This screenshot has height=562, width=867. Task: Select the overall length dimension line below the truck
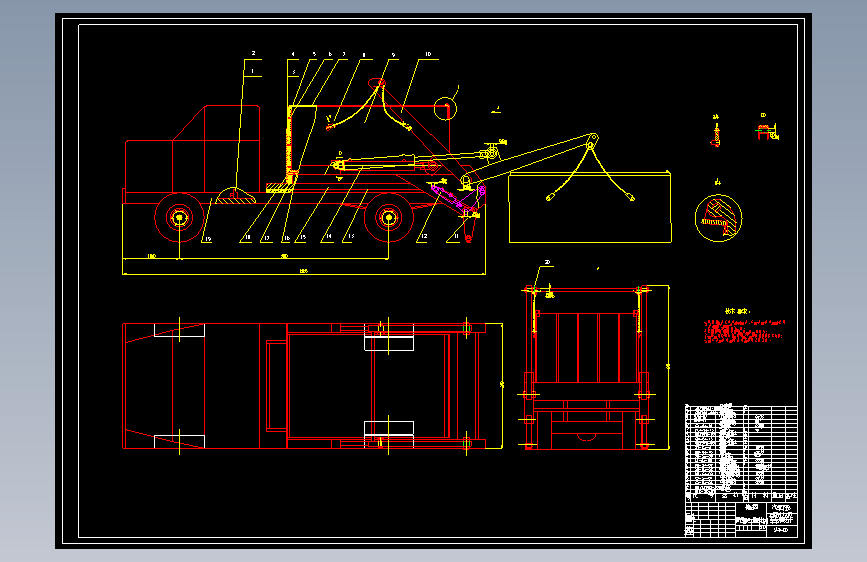coord(304,274)
